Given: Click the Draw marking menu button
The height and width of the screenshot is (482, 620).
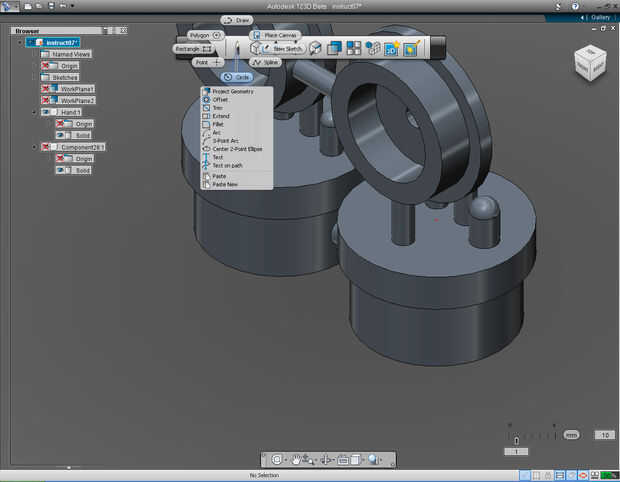Looking at the screenshot, I should pyautogui.click(x=237, y=20).
